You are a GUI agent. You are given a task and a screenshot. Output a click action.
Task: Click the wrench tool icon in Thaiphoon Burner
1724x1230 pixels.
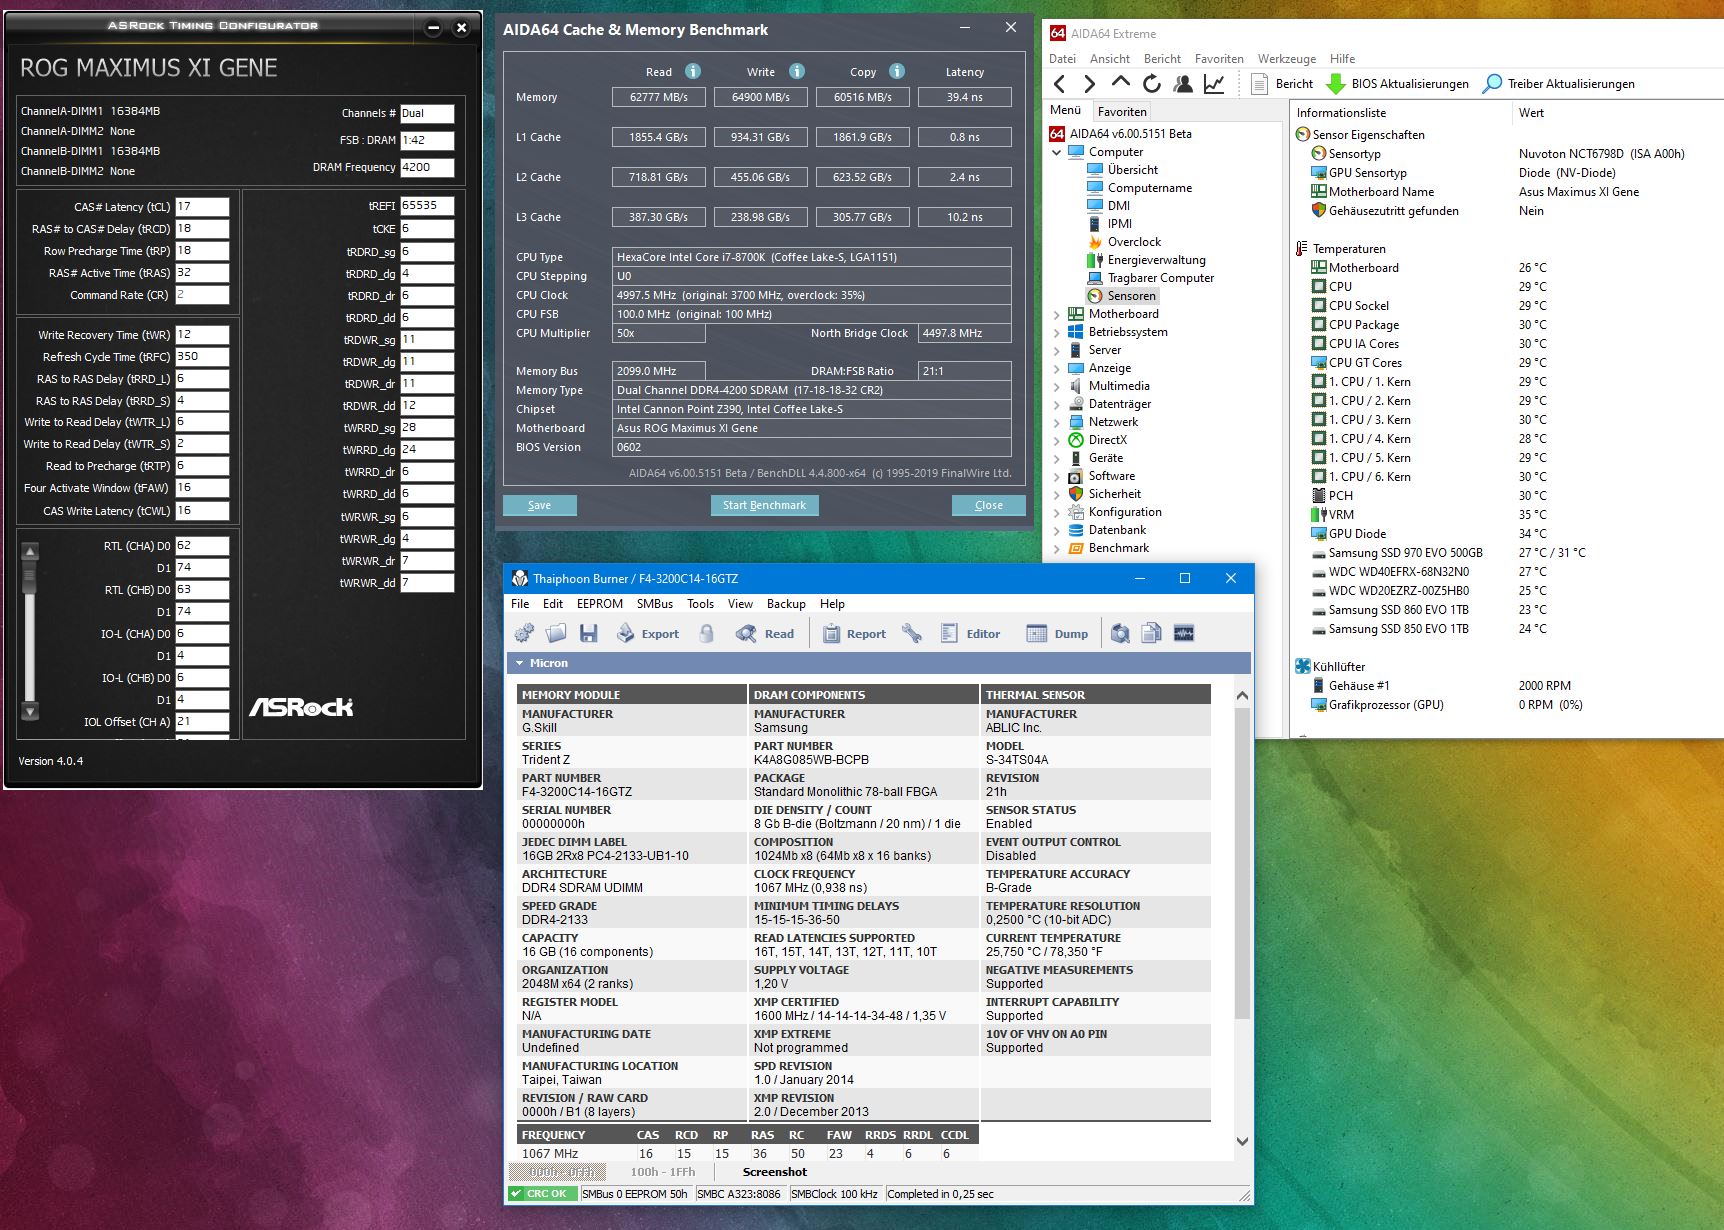(x=911, y=633)
